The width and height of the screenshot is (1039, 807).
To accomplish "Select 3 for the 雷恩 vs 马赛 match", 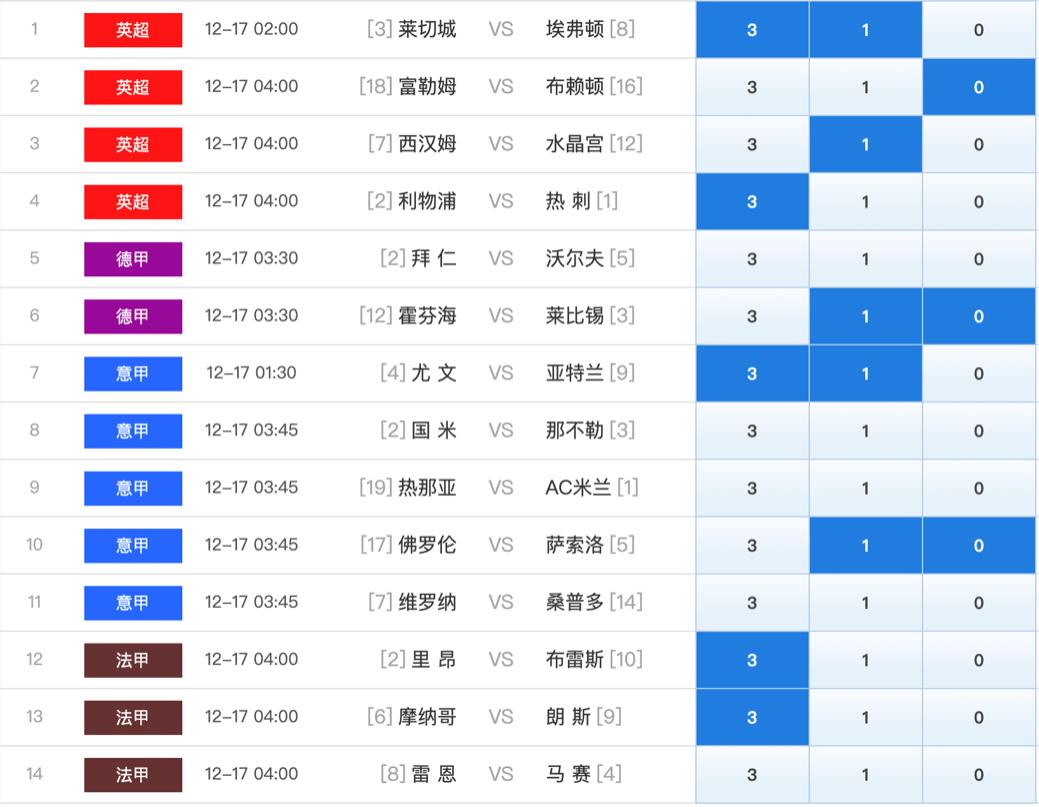I will click(752, 775).
